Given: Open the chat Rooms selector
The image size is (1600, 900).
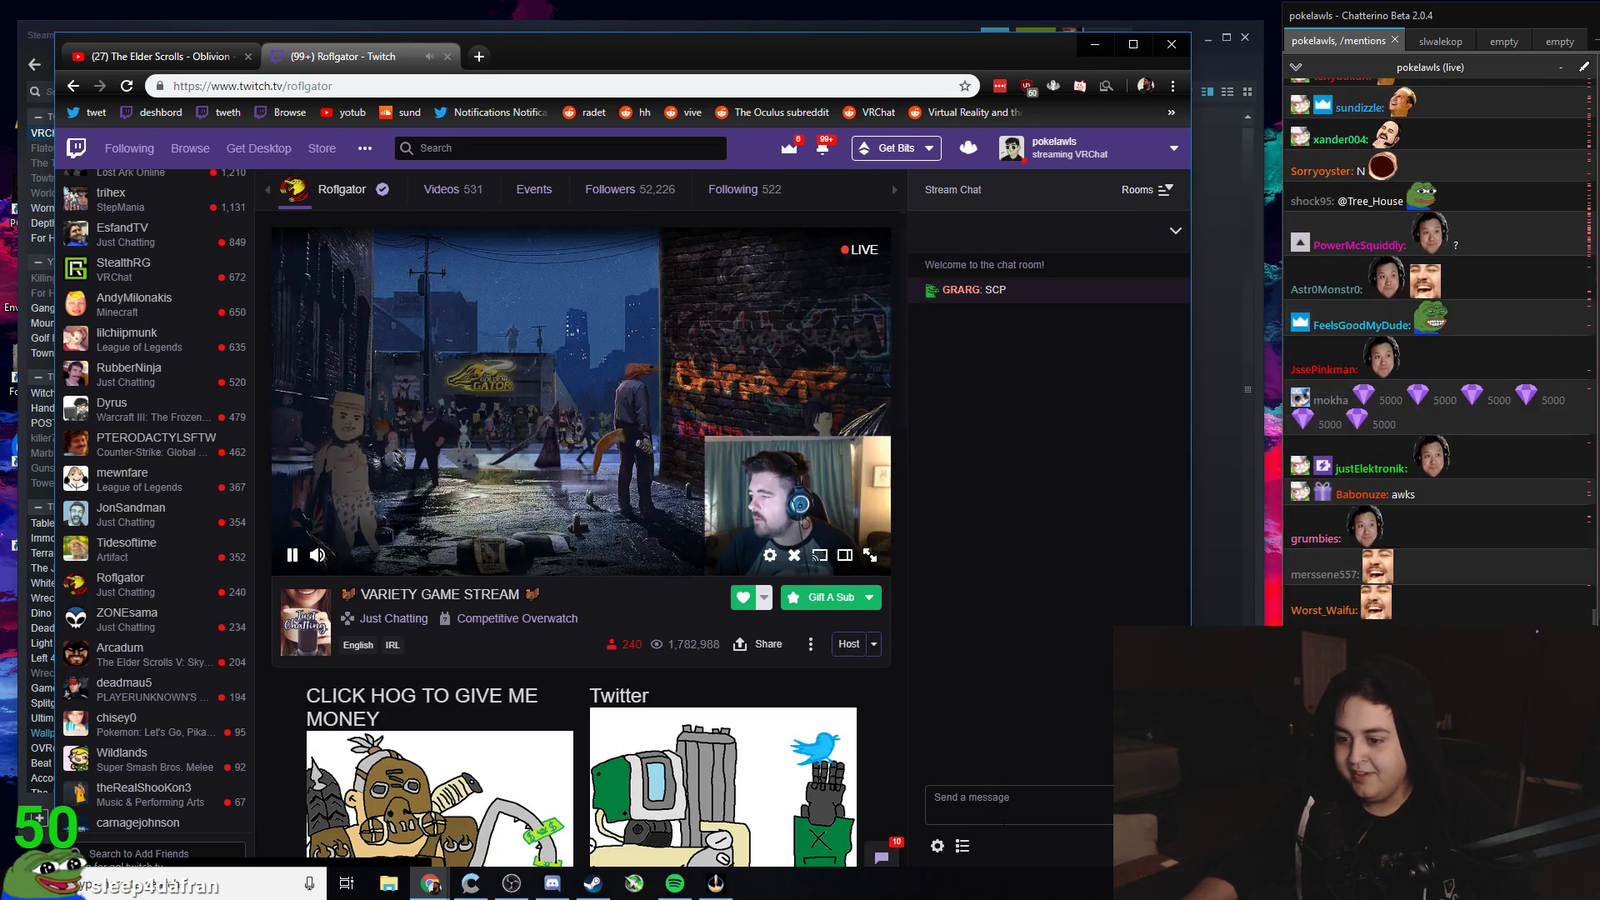Looking at the screenshot, I should (1147, 189).
